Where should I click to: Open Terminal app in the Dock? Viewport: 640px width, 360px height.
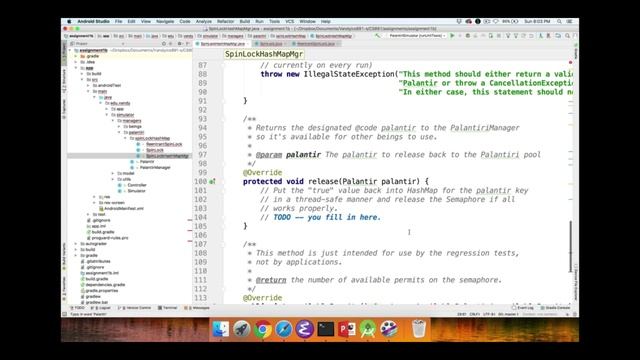pyautogui.click(x=326, y=329)
